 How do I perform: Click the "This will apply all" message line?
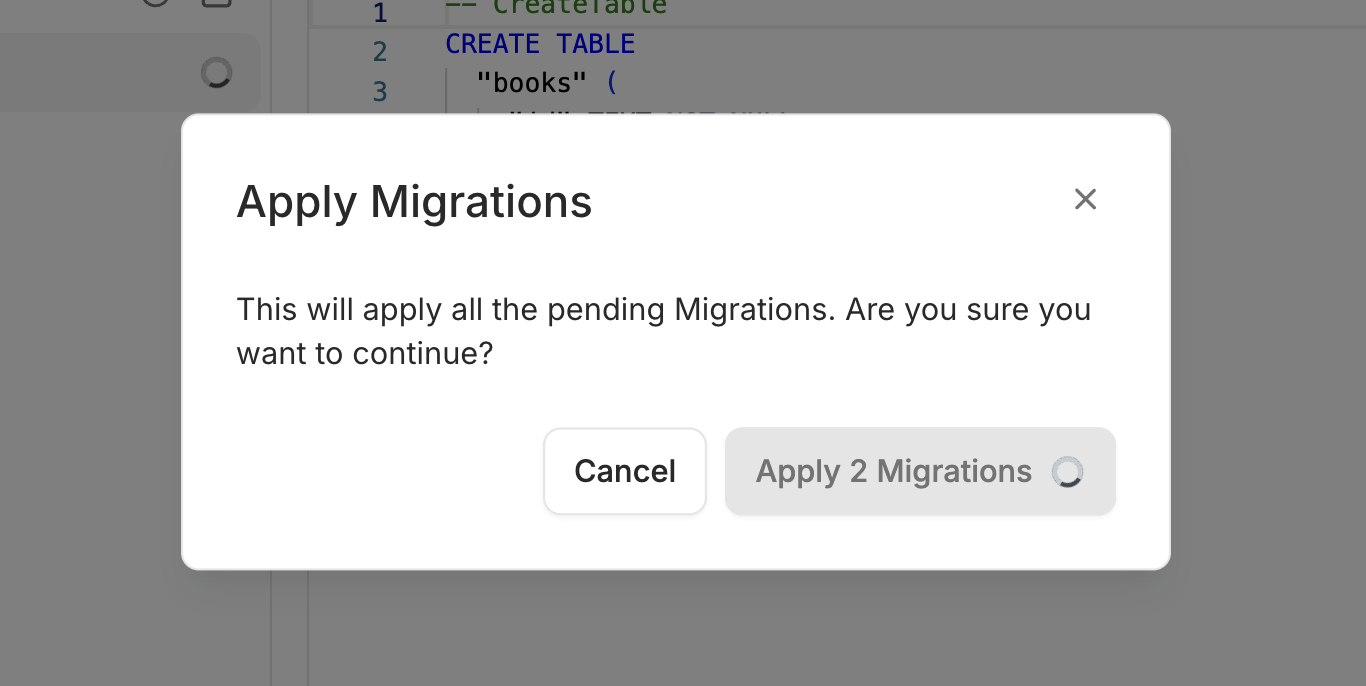(x=663, y=309)
